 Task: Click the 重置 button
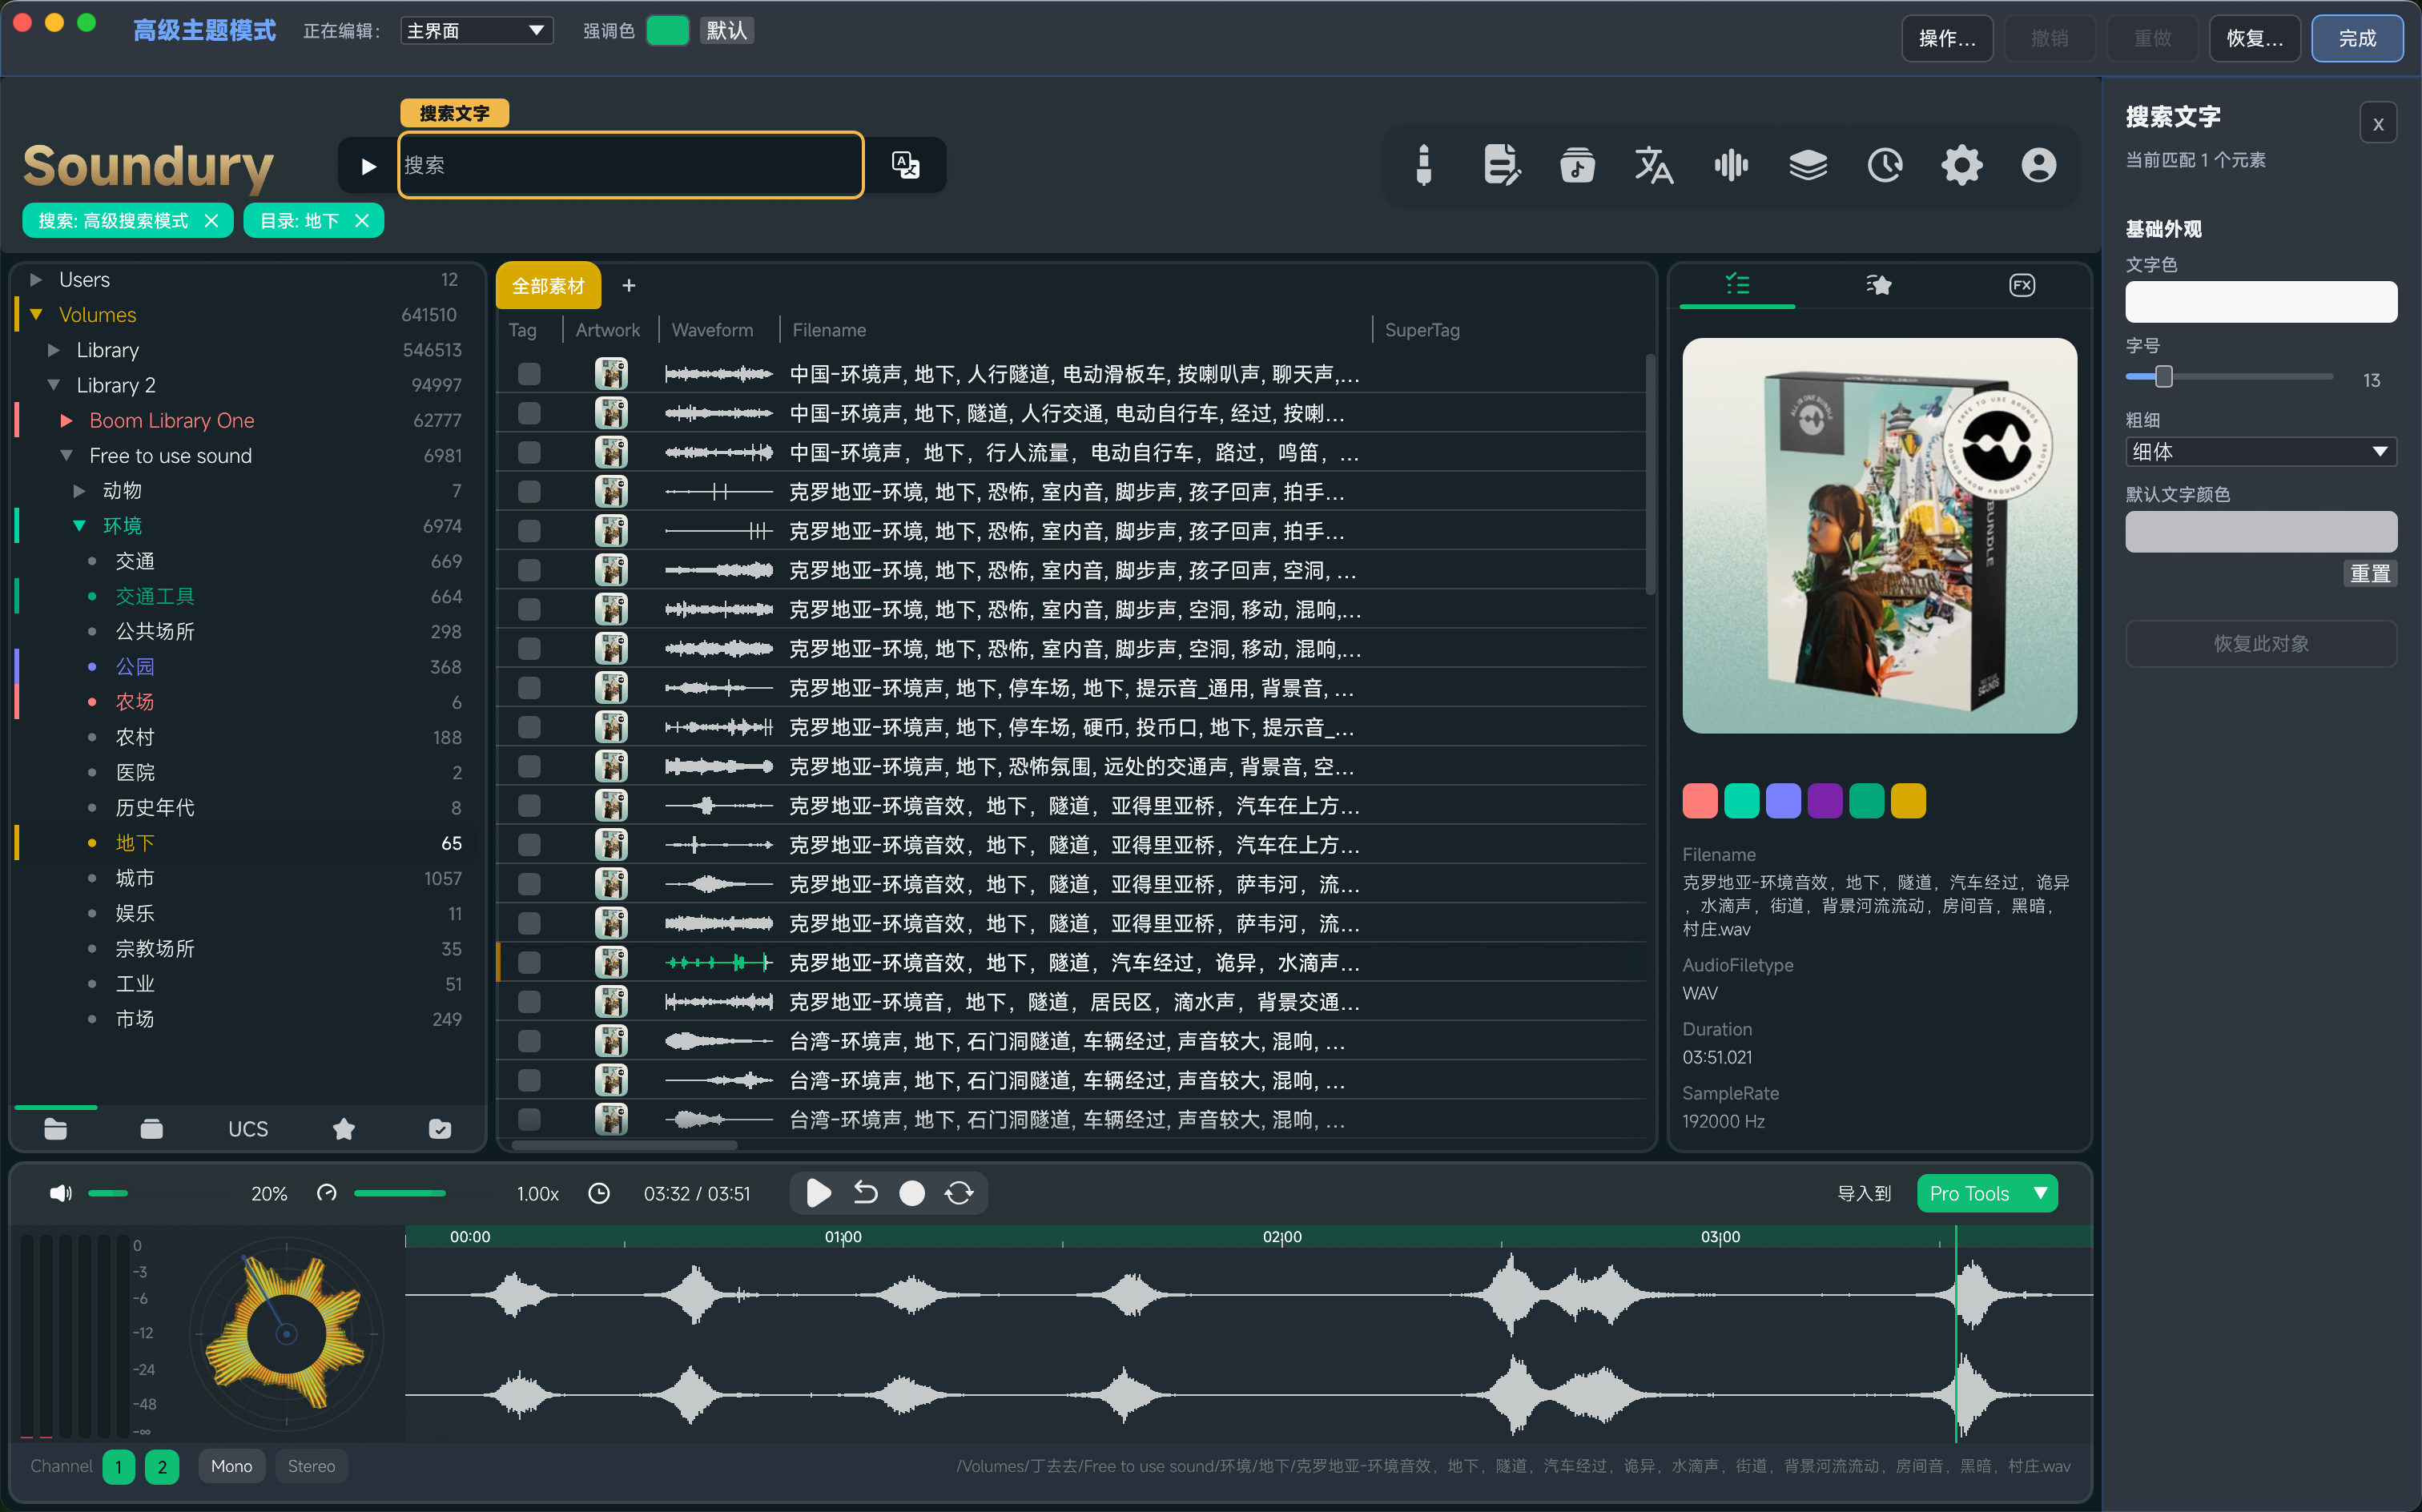tap(2369, 573)
